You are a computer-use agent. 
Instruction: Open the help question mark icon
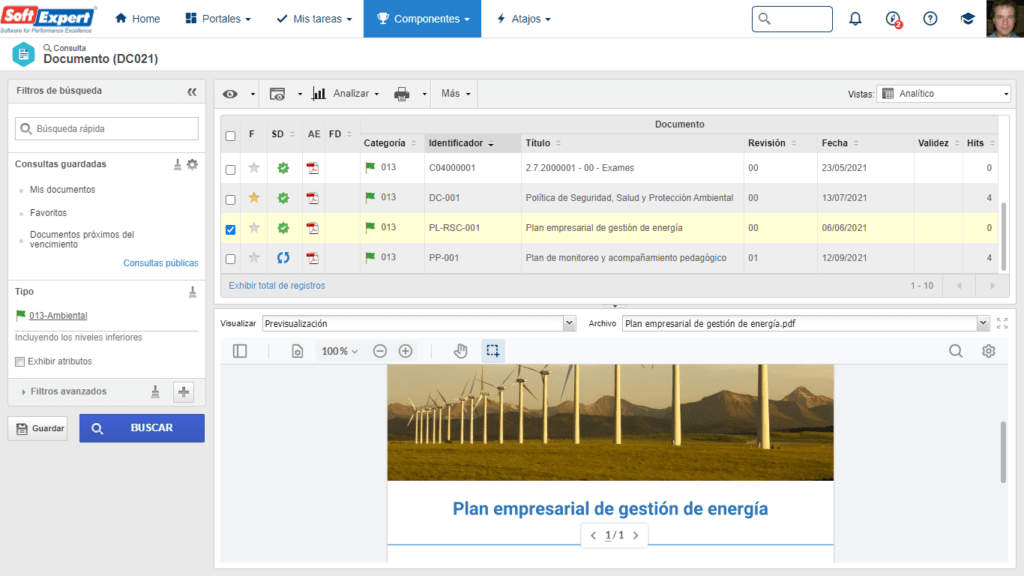click(x=930, y=19)
